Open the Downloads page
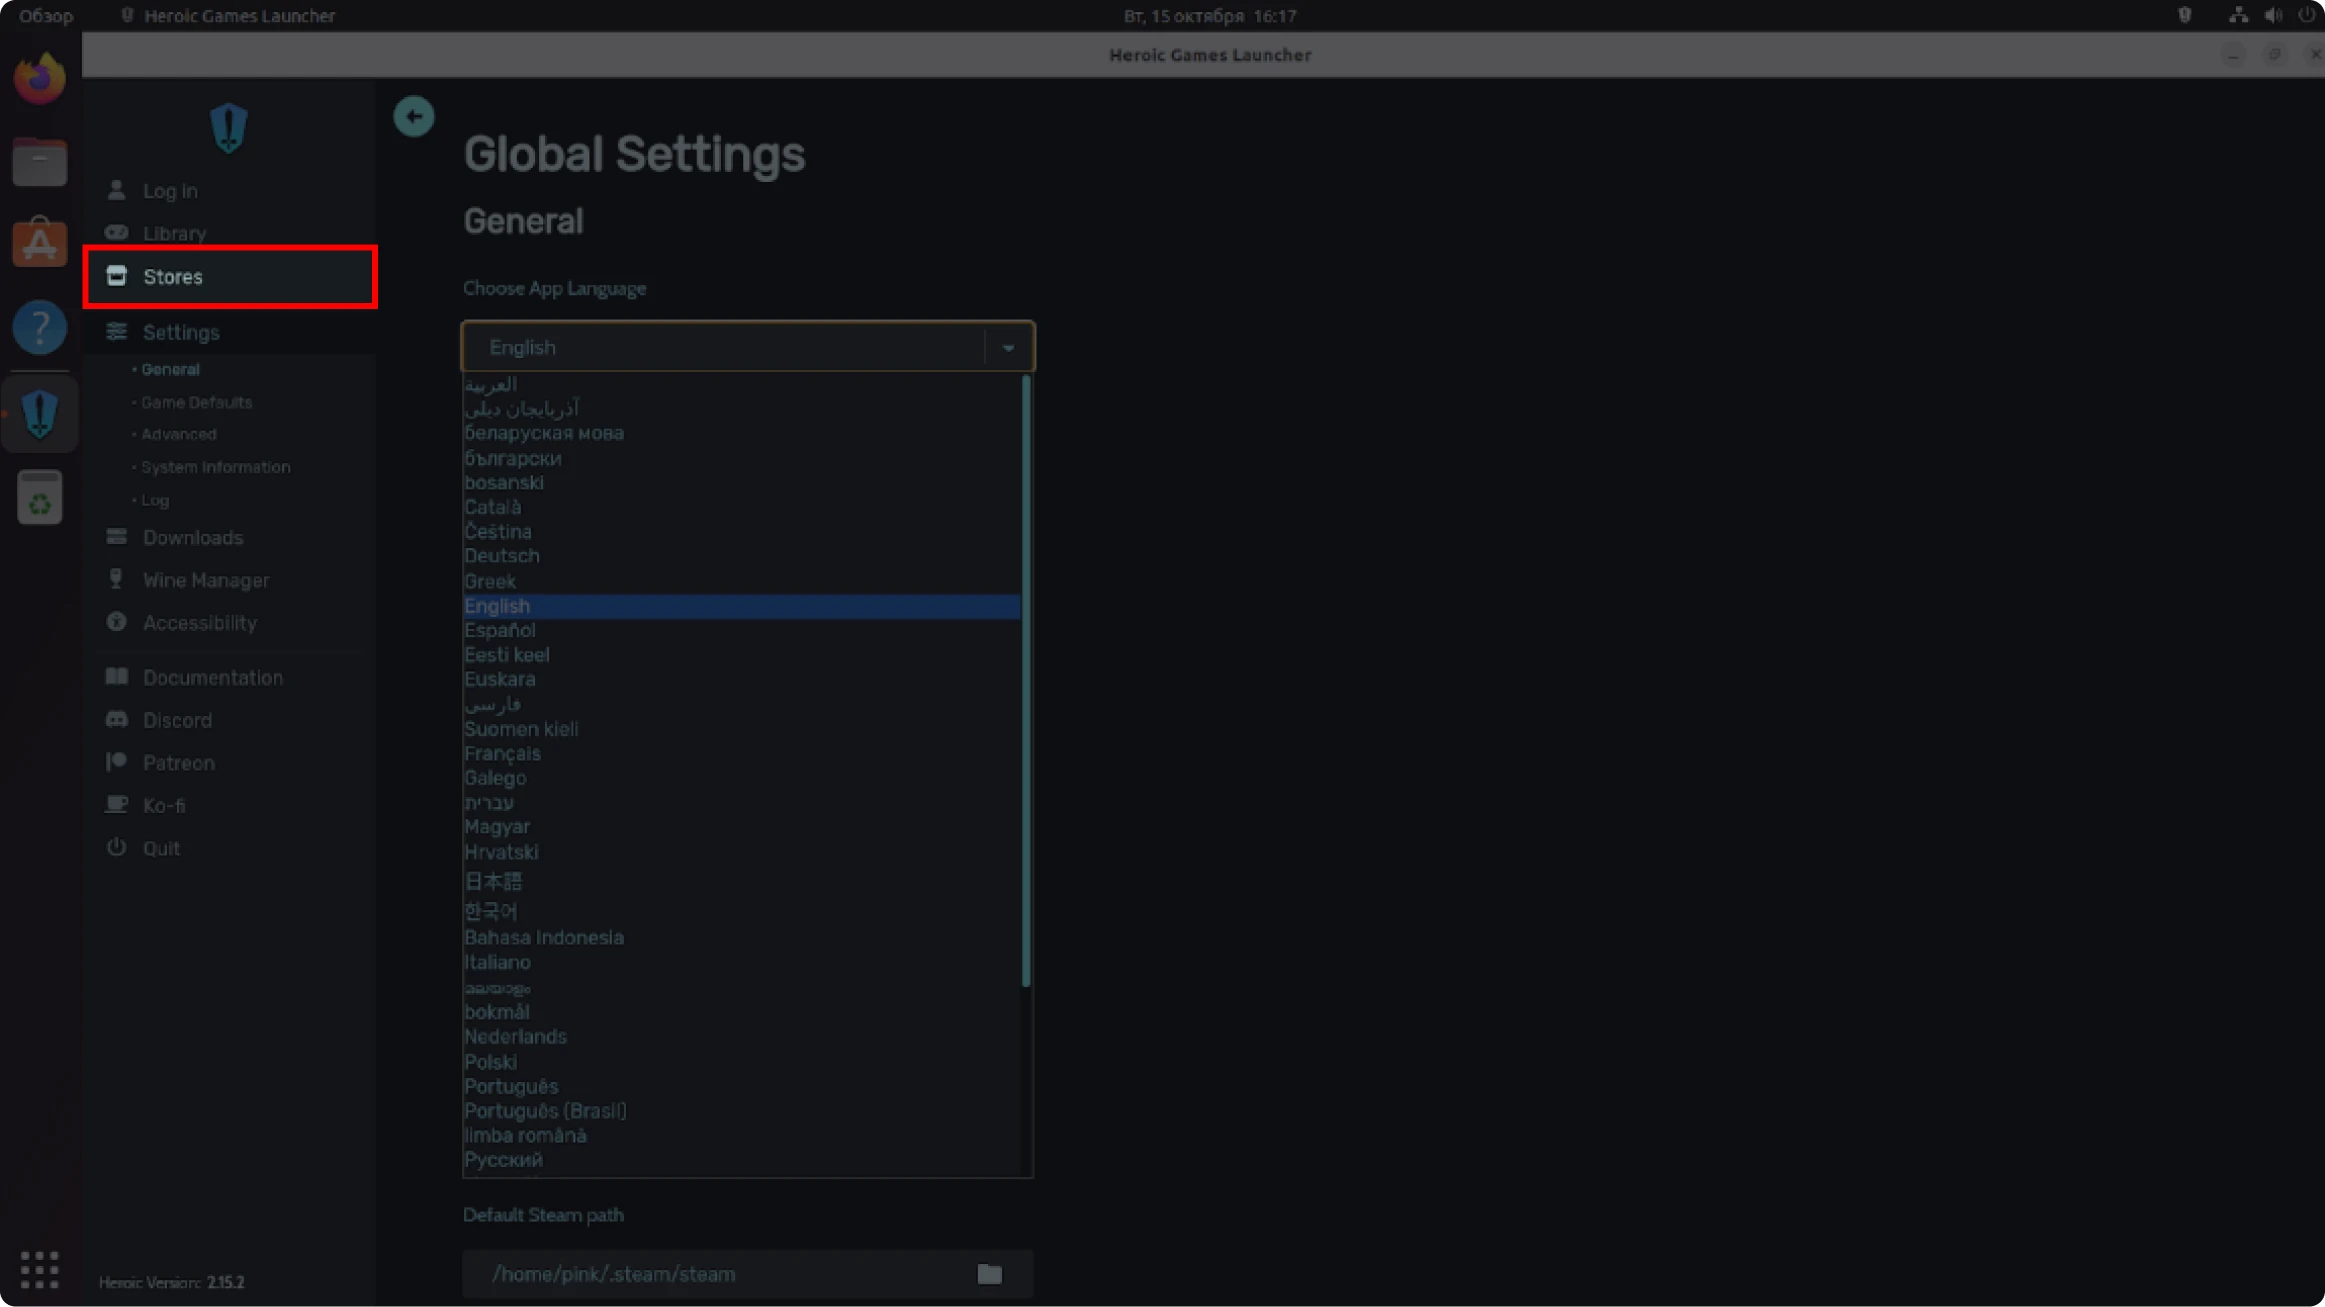The height and width of the screenshot is (1307, 2325). 192,537
